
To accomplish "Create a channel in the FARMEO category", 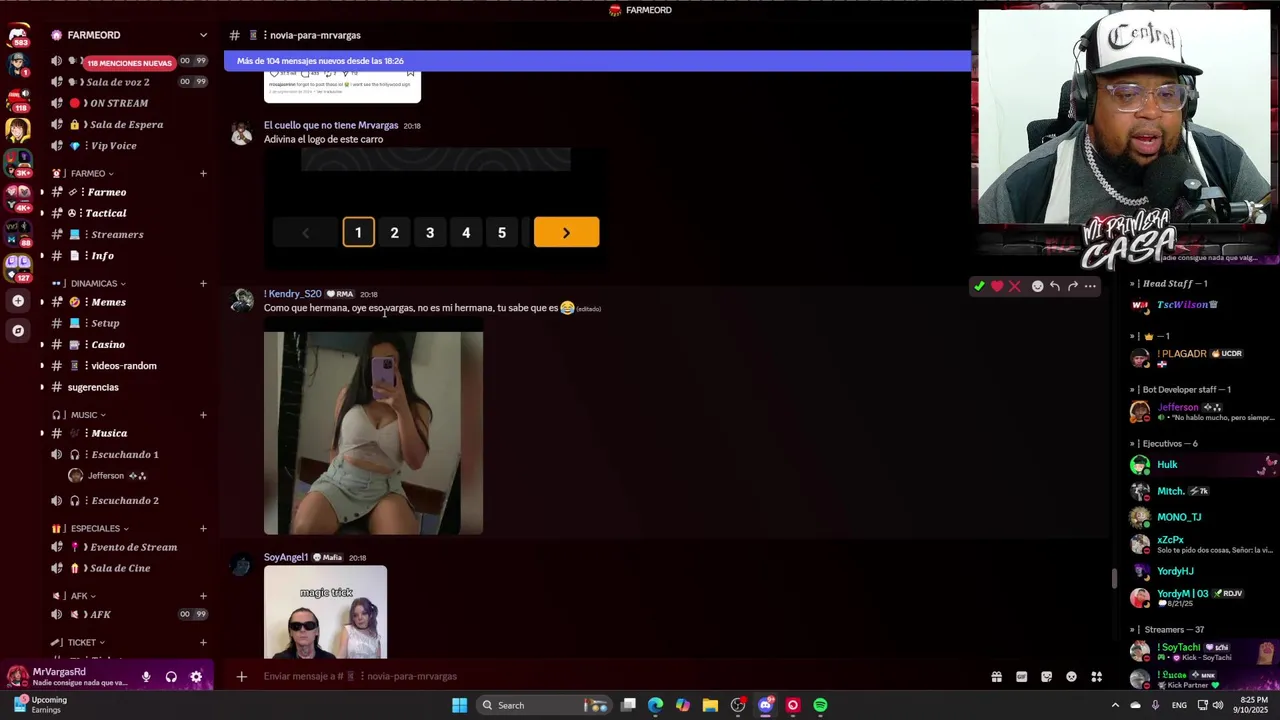I will 203,173.
